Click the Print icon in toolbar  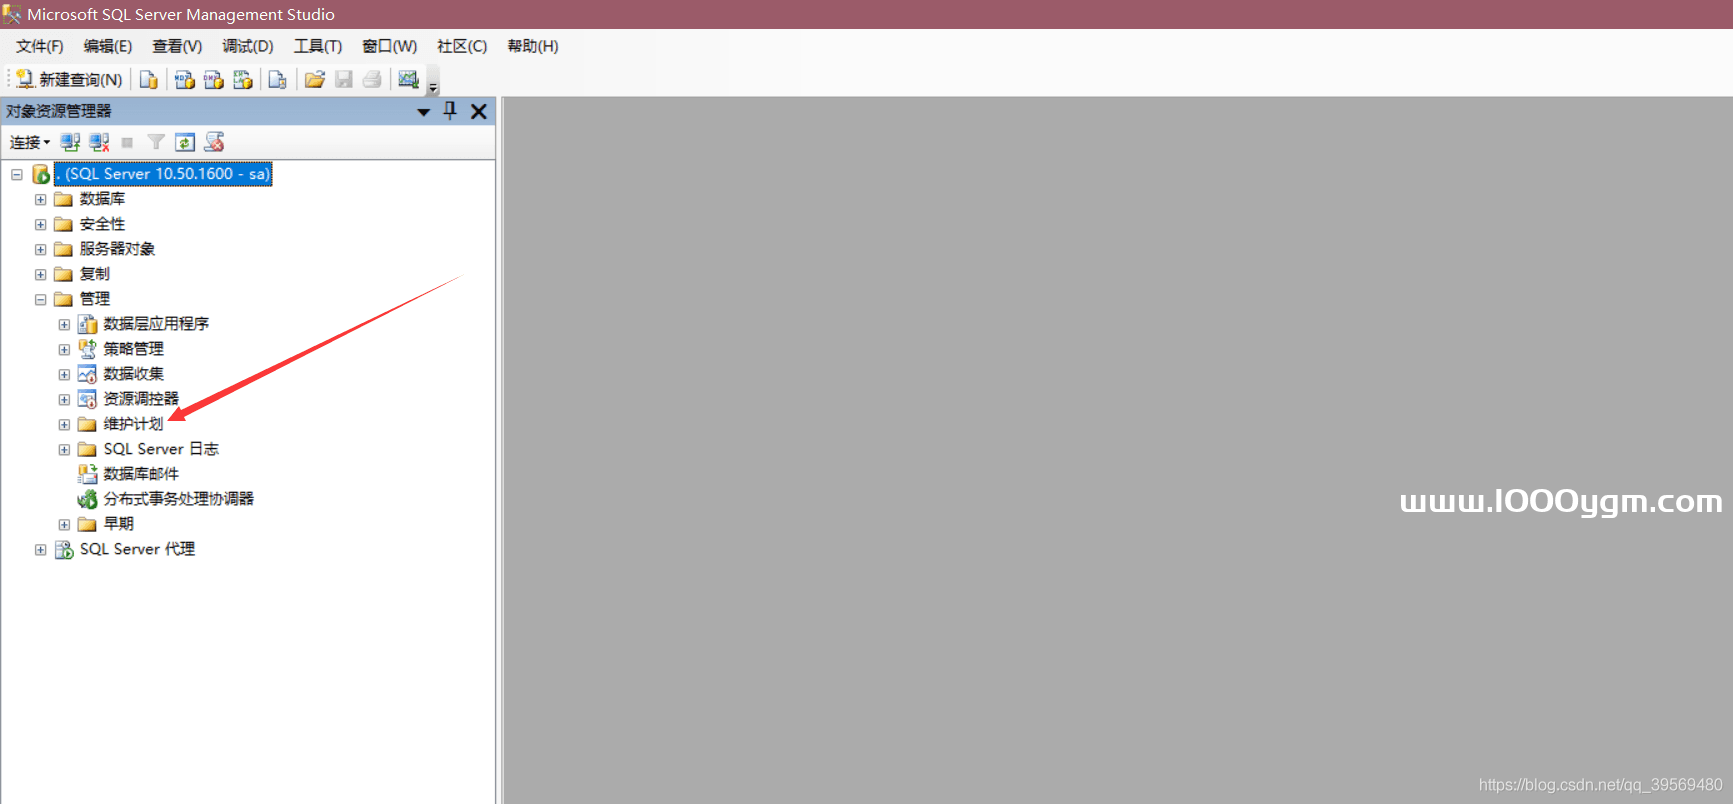tap(372, 79)
